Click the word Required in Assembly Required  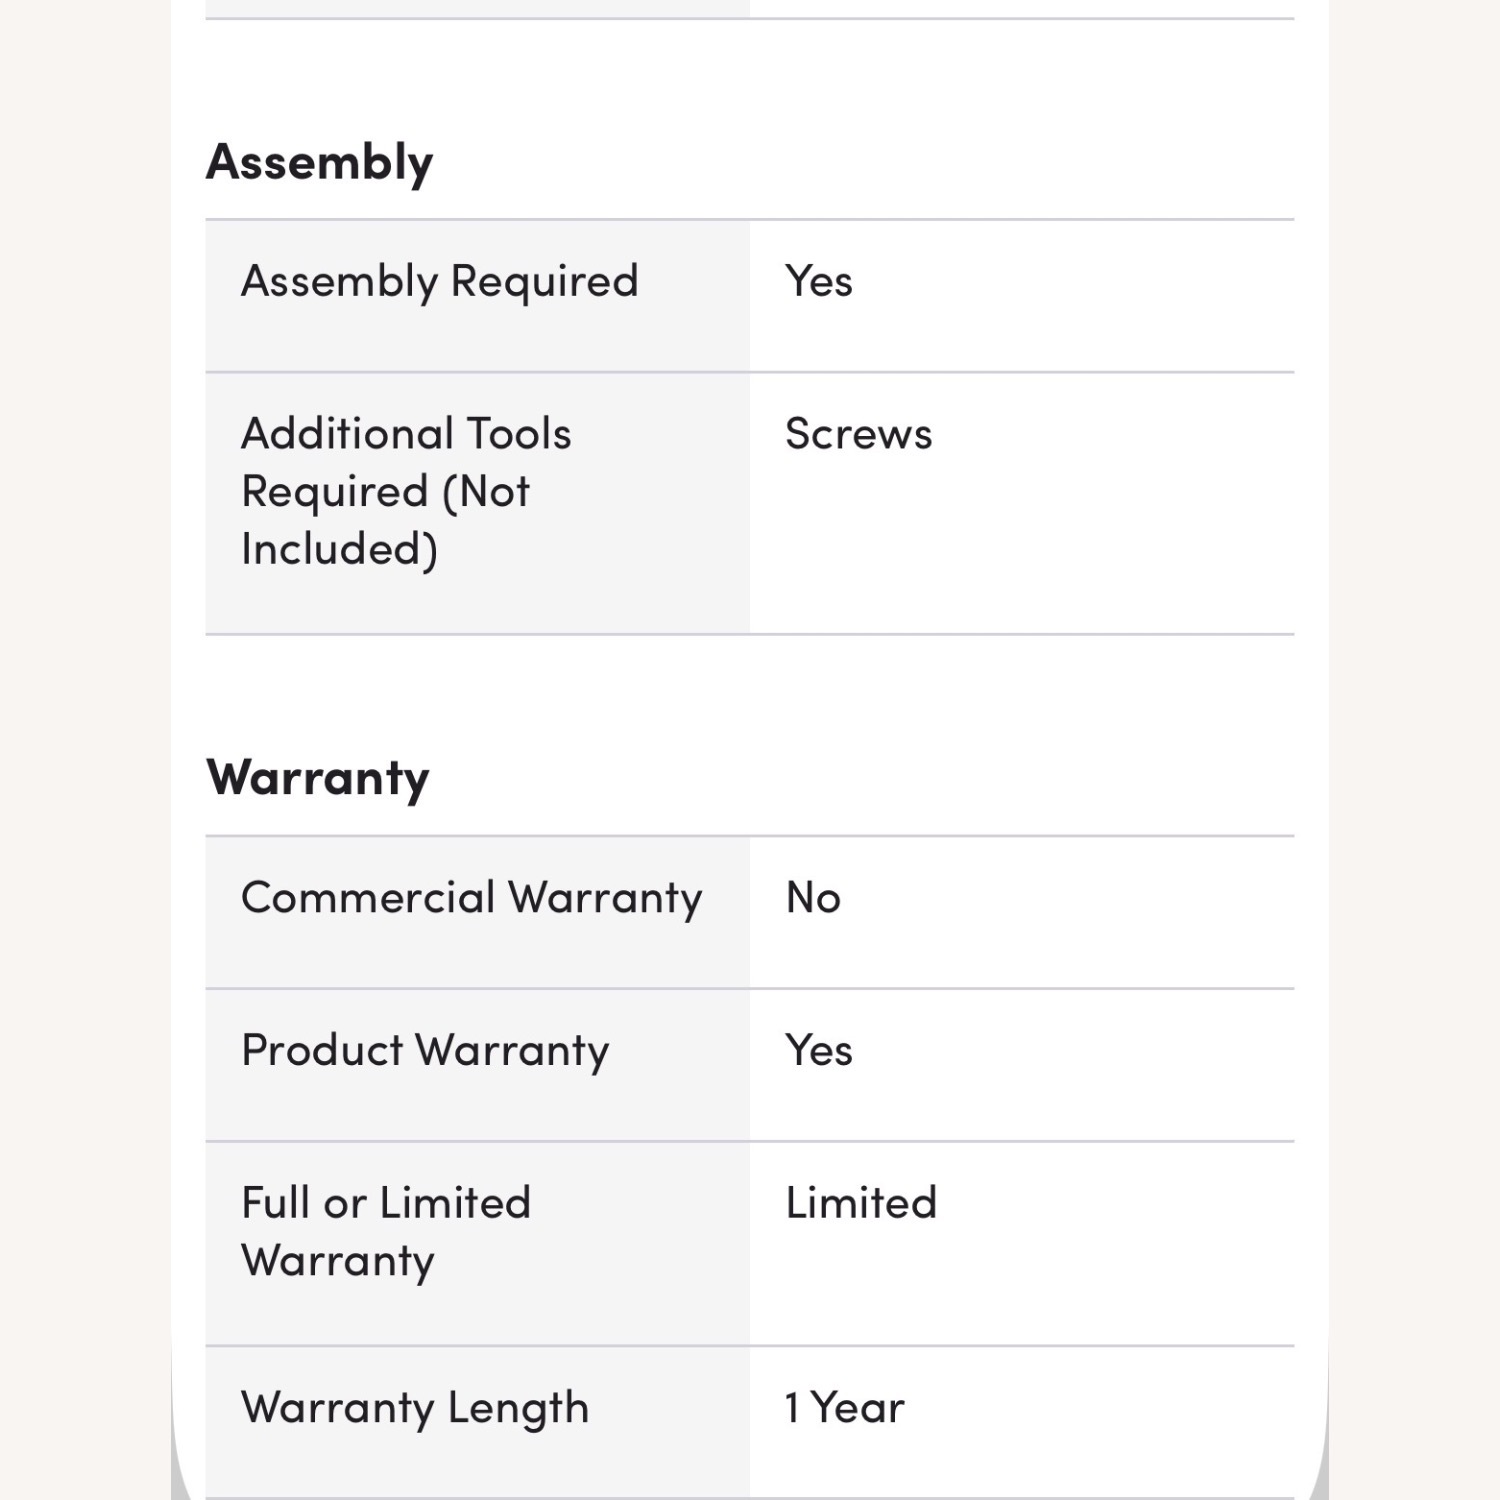[x=544, y=283]
